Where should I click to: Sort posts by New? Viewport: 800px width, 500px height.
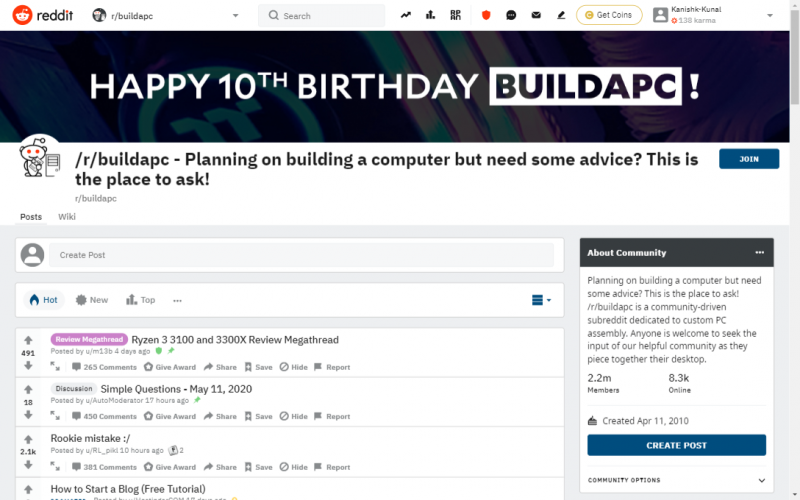(x=91, y=300)
